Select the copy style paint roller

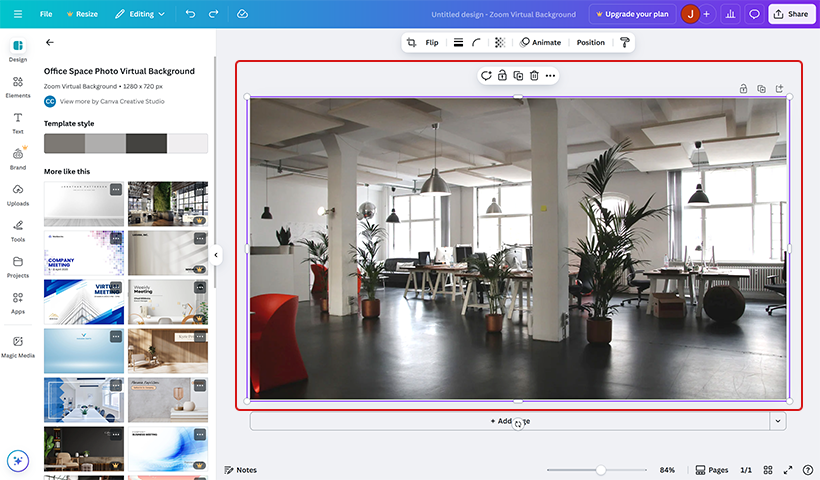[624, 42]
